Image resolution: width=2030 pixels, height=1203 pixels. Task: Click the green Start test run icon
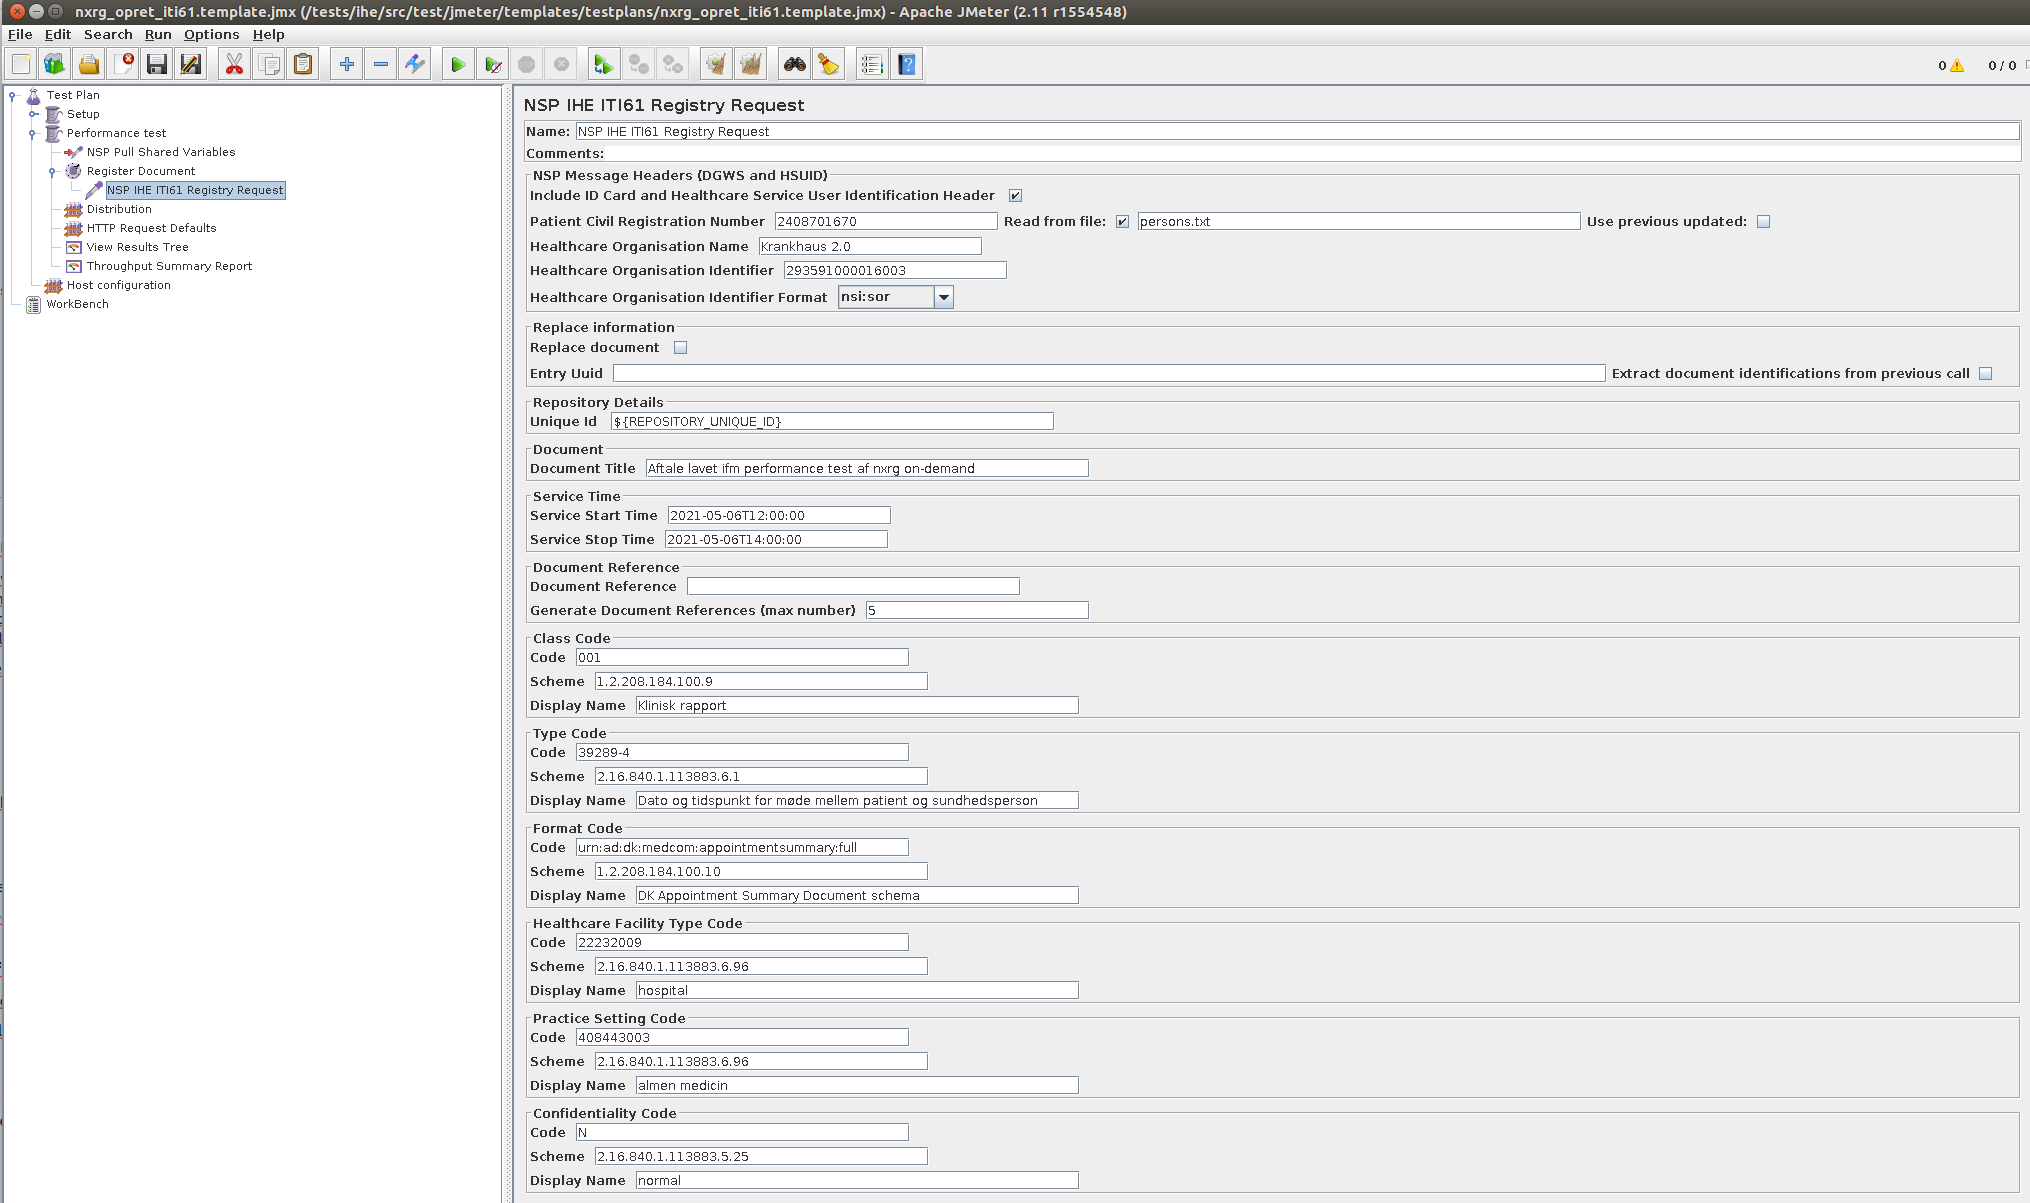(458, 65)
